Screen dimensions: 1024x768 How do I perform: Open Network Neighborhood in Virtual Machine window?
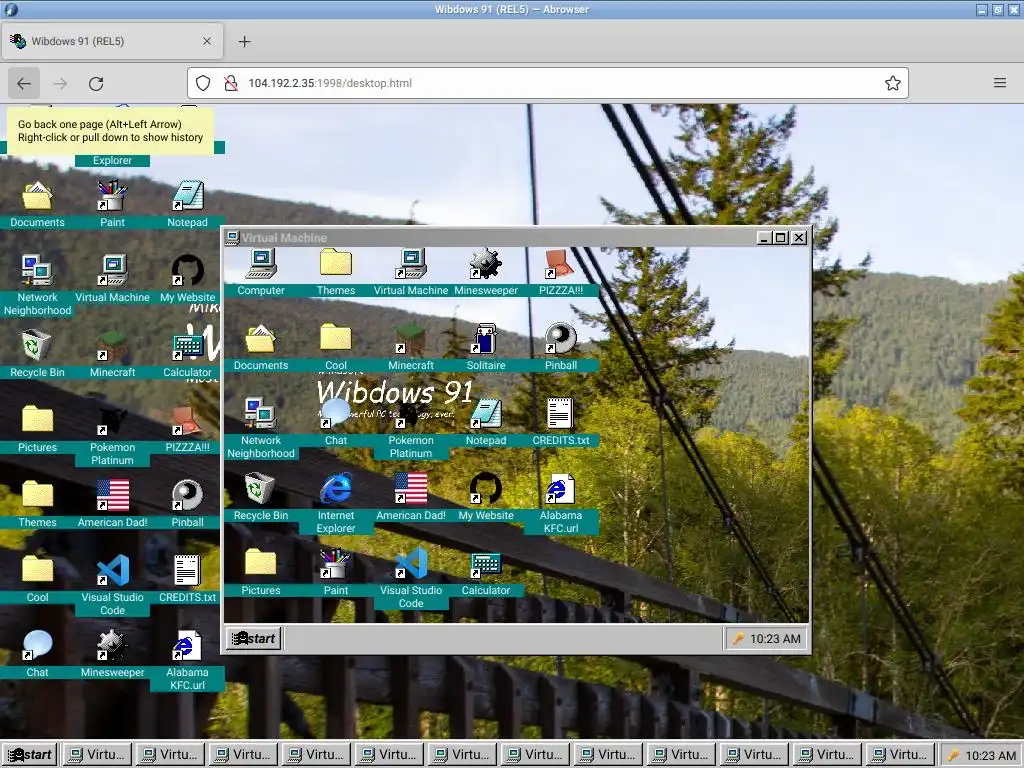coord(261,428)
